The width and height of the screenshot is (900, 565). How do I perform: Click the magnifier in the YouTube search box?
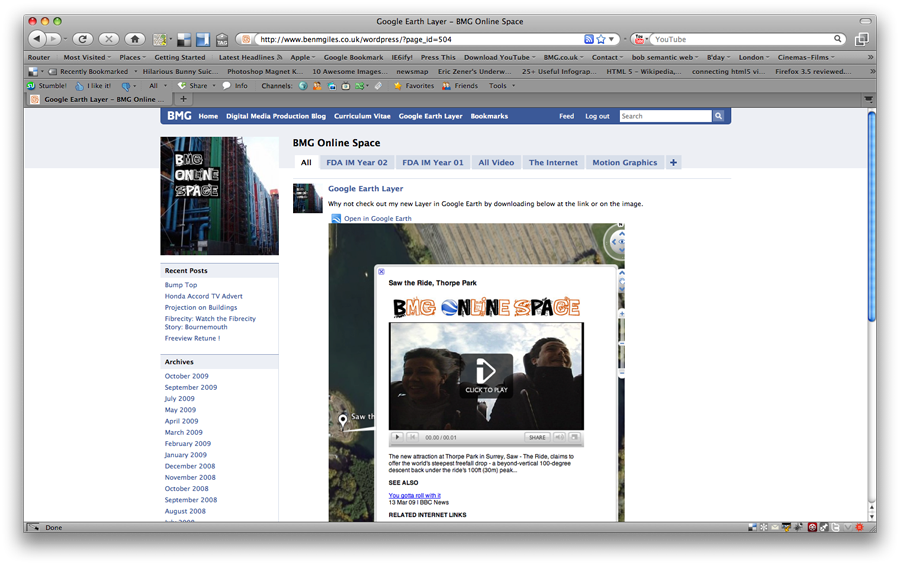click(837, 39)
